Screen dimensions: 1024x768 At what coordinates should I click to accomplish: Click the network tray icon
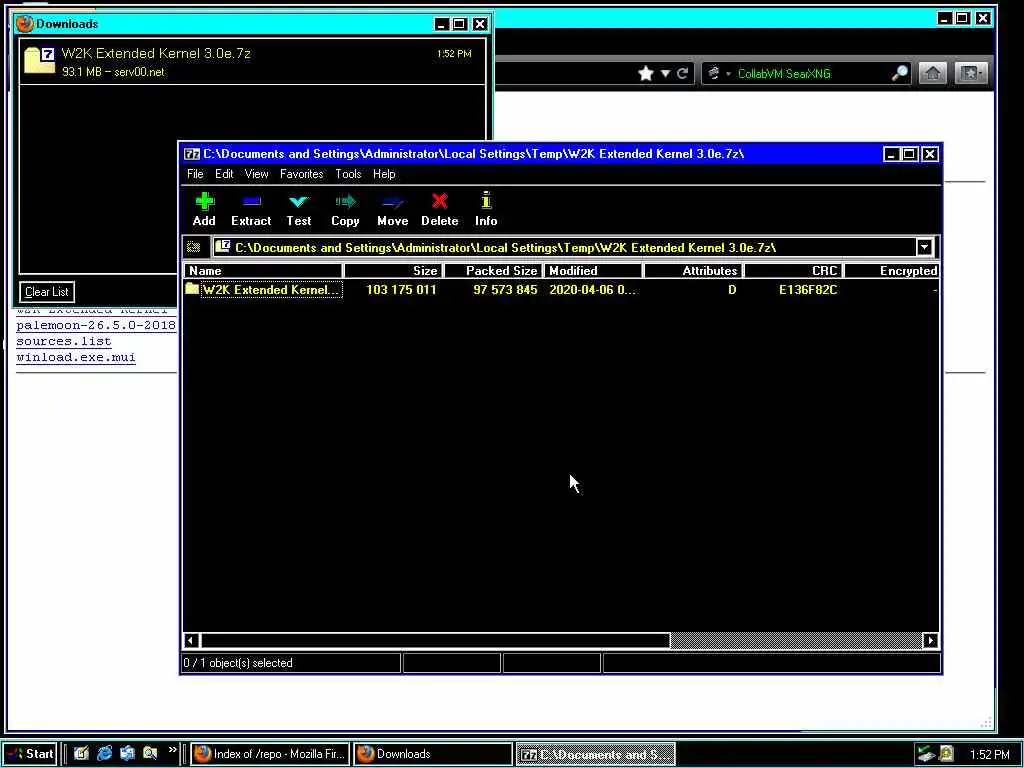926,754
